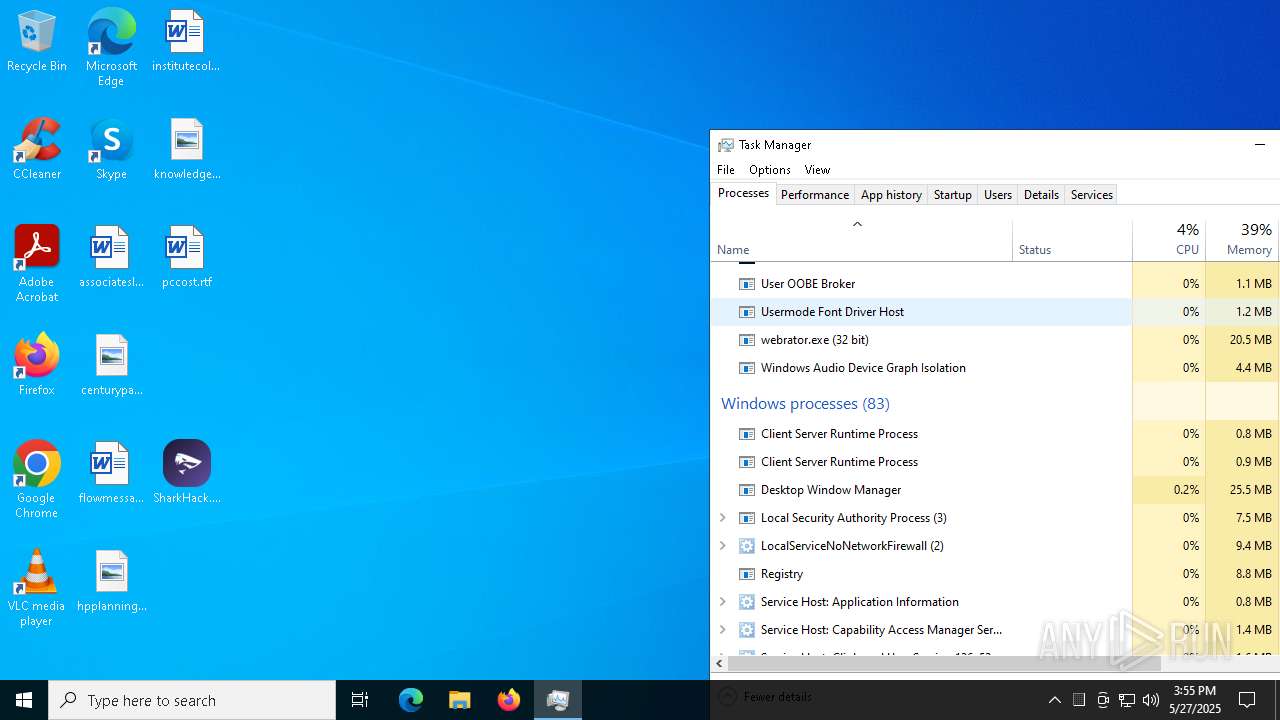Sort processes by Name column

(861, 240)
